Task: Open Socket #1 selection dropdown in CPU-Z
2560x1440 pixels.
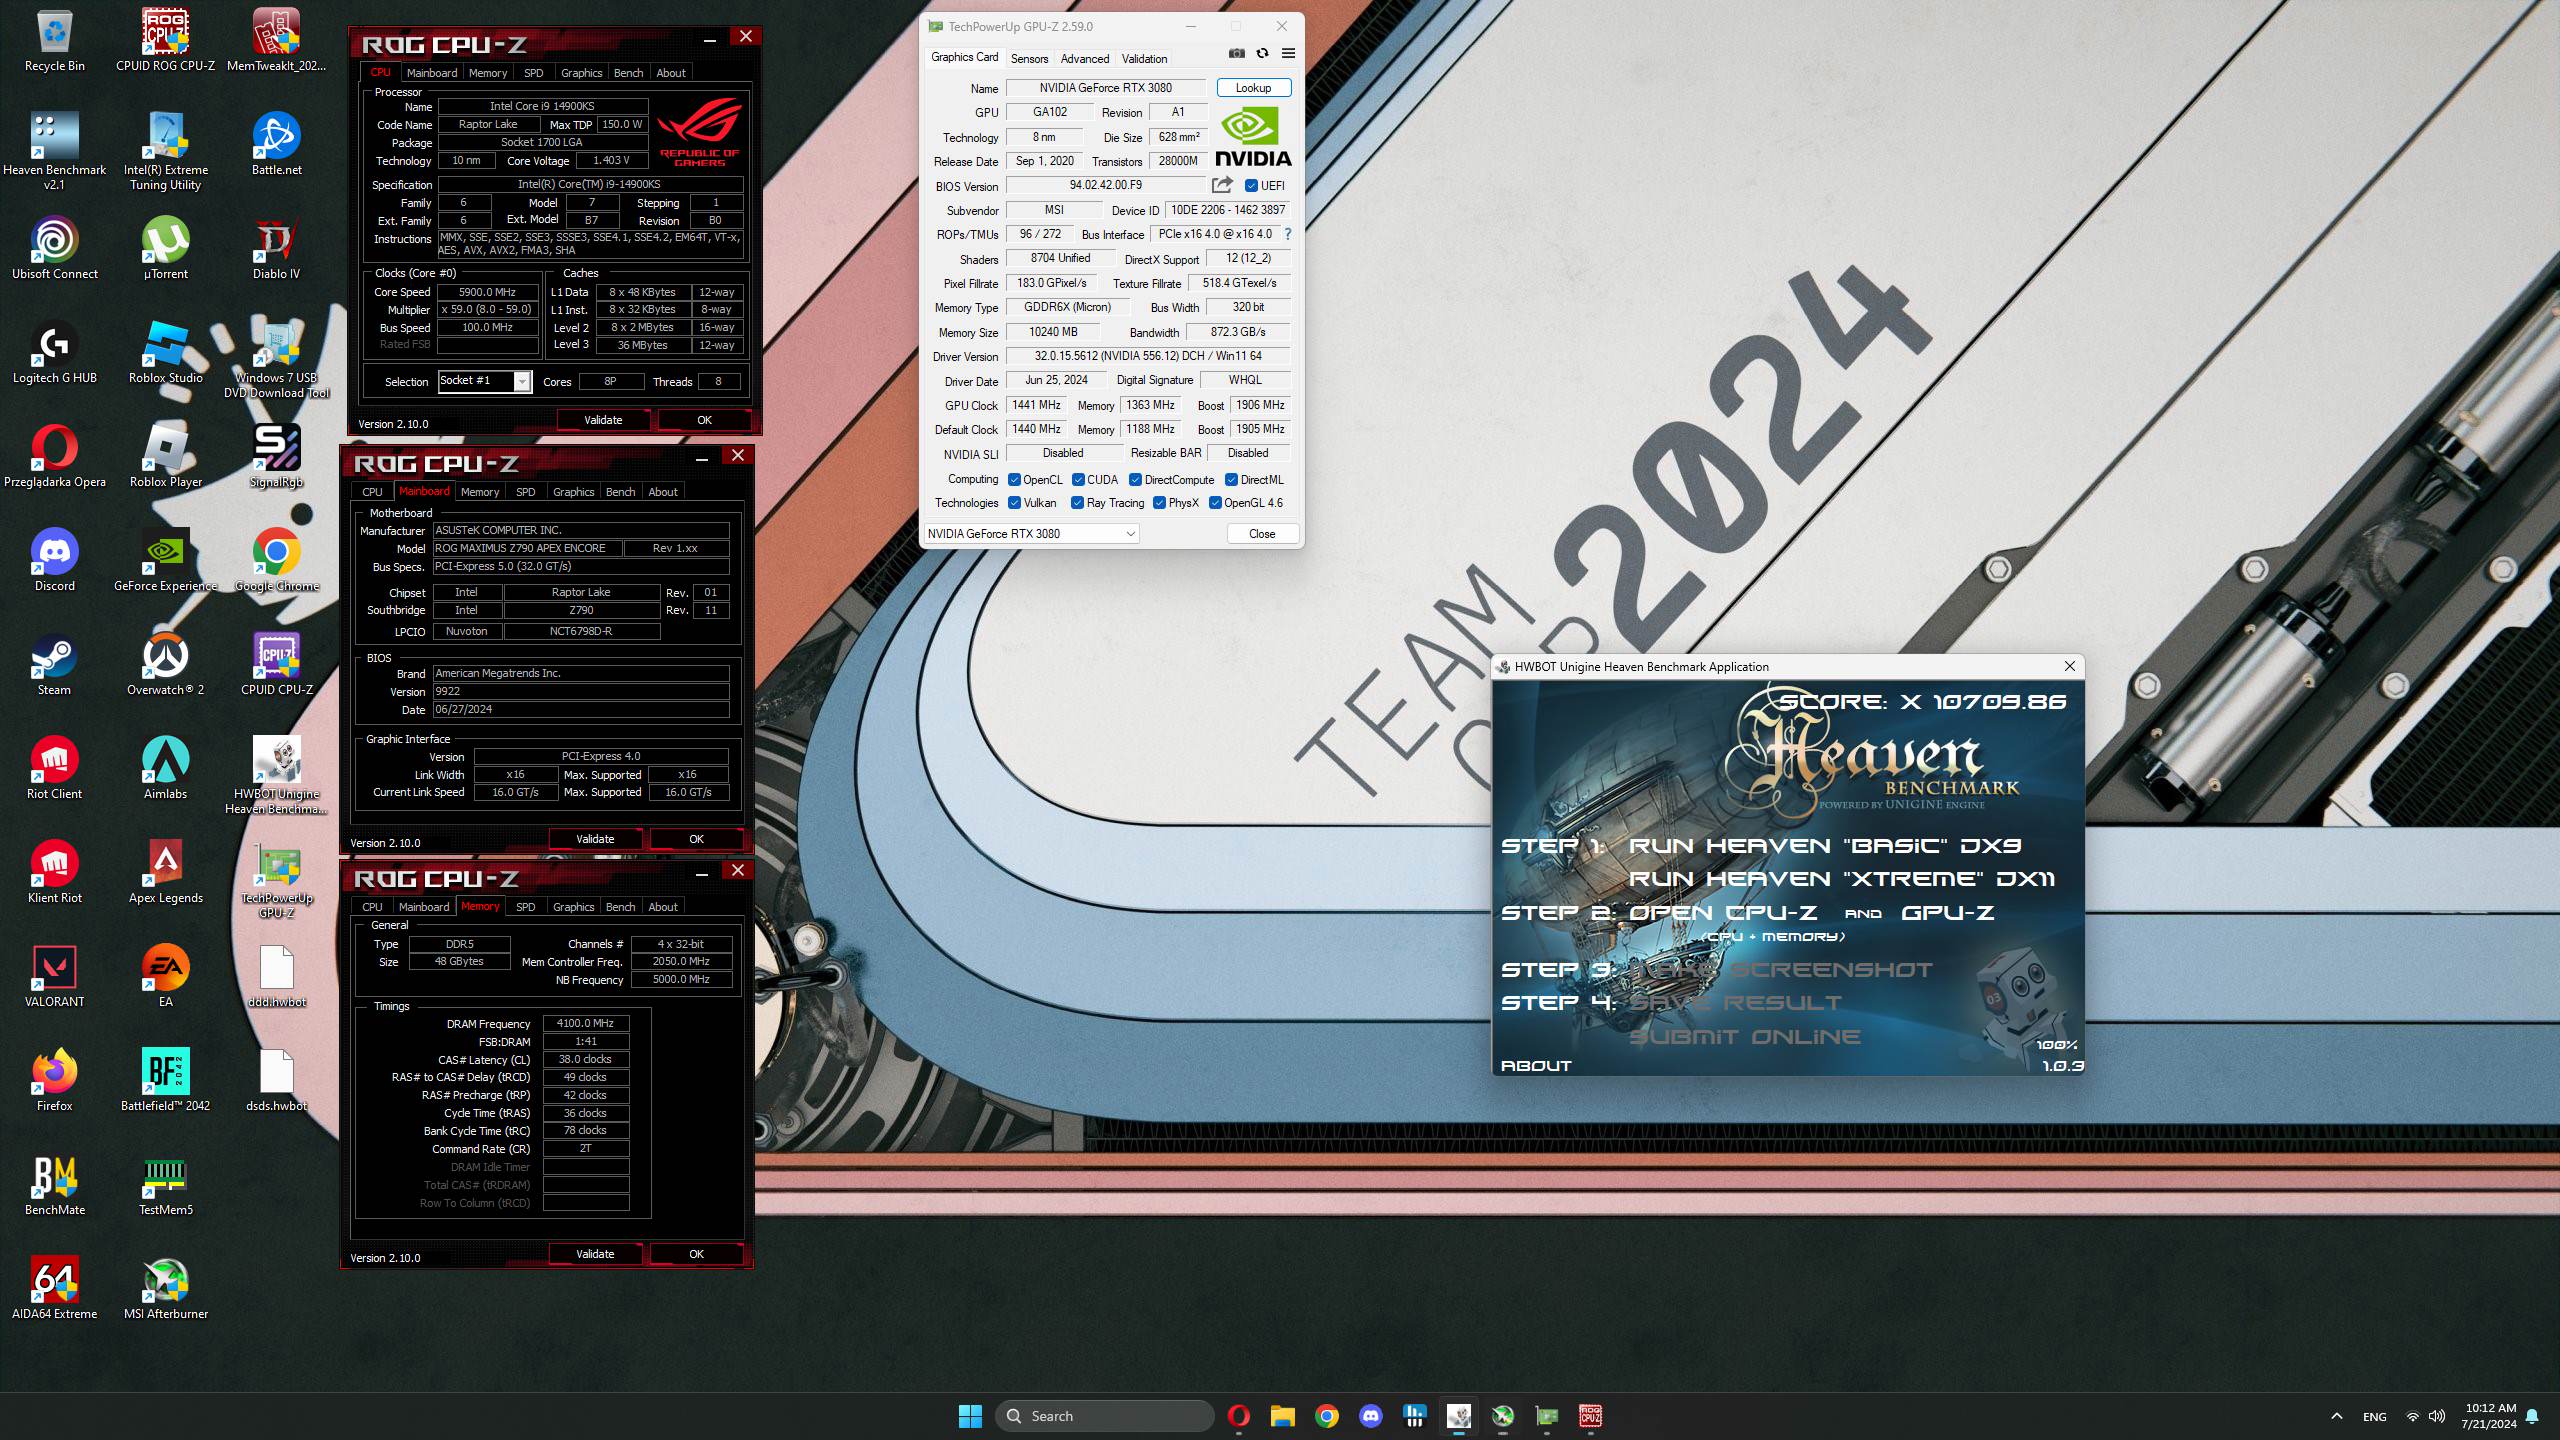Action: click(485, 381)
